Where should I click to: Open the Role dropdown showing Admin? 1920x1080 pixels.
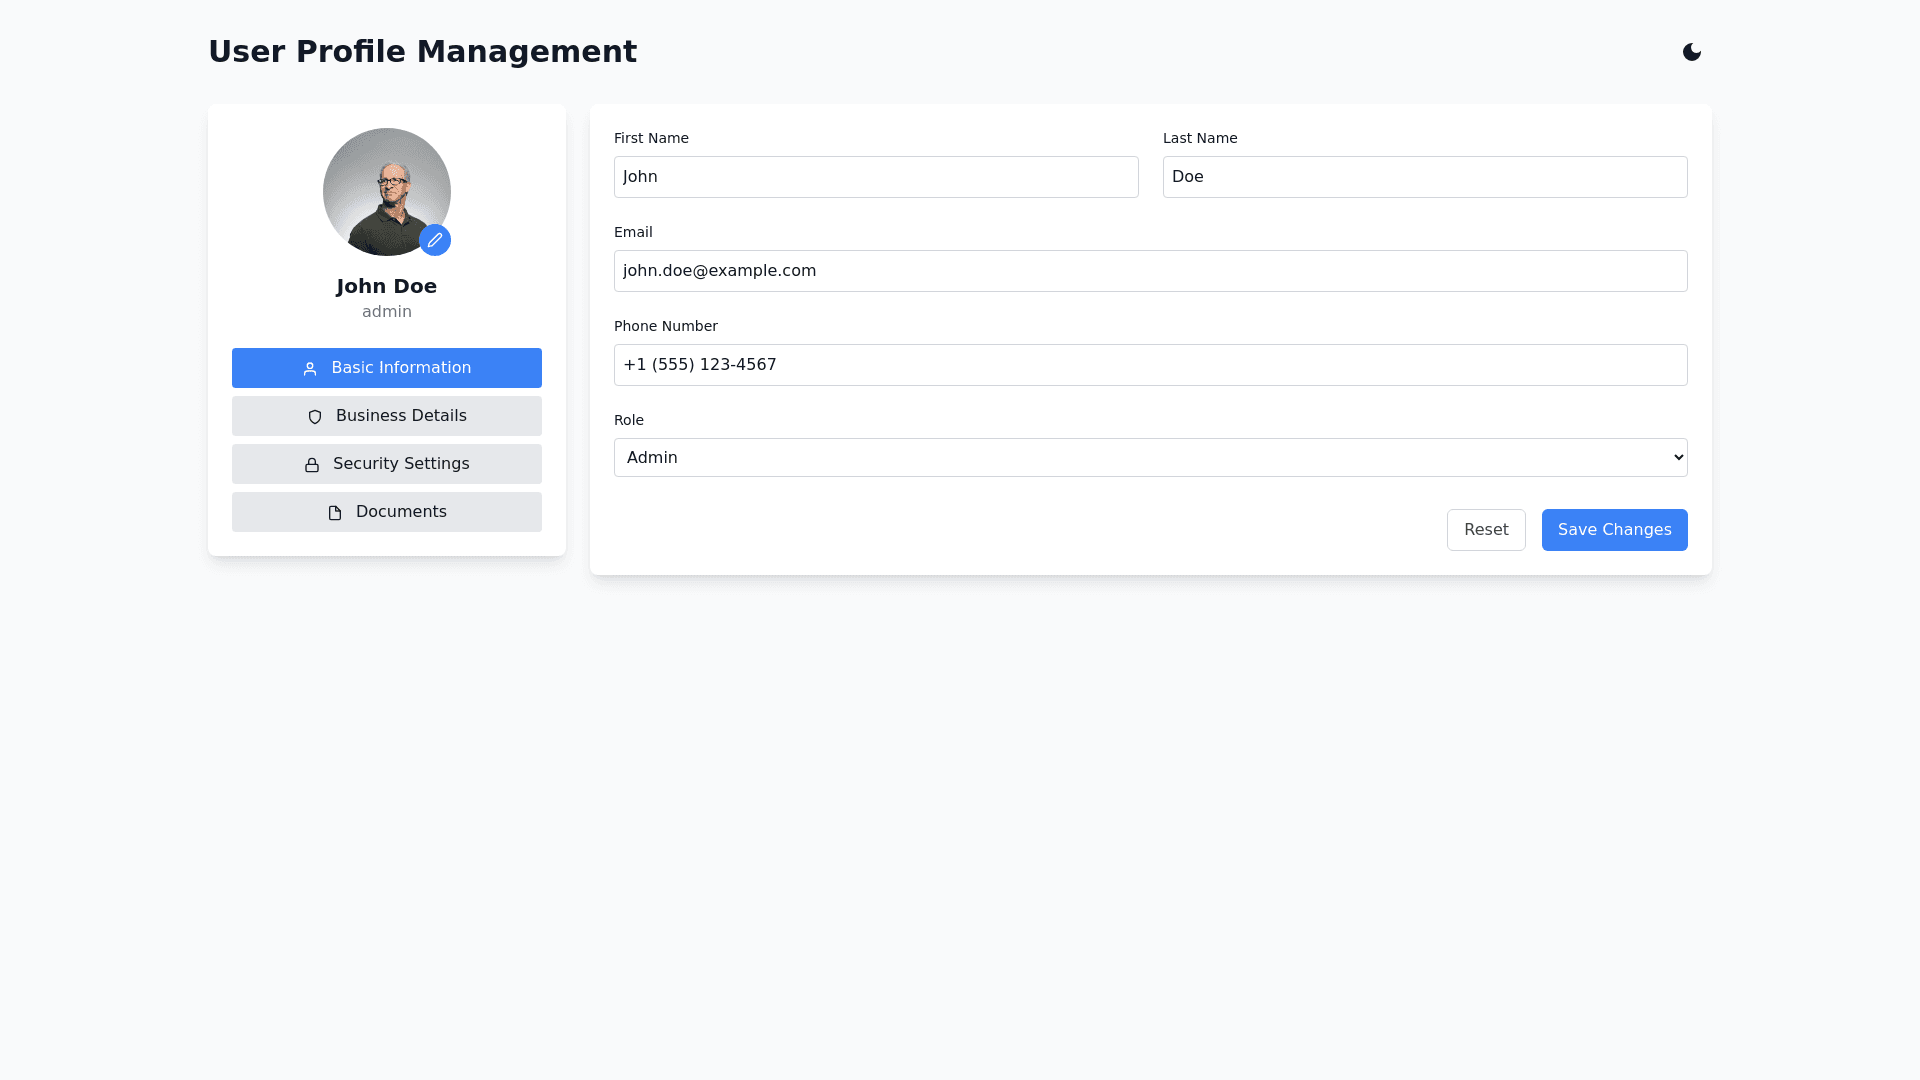pos(1150,457)
